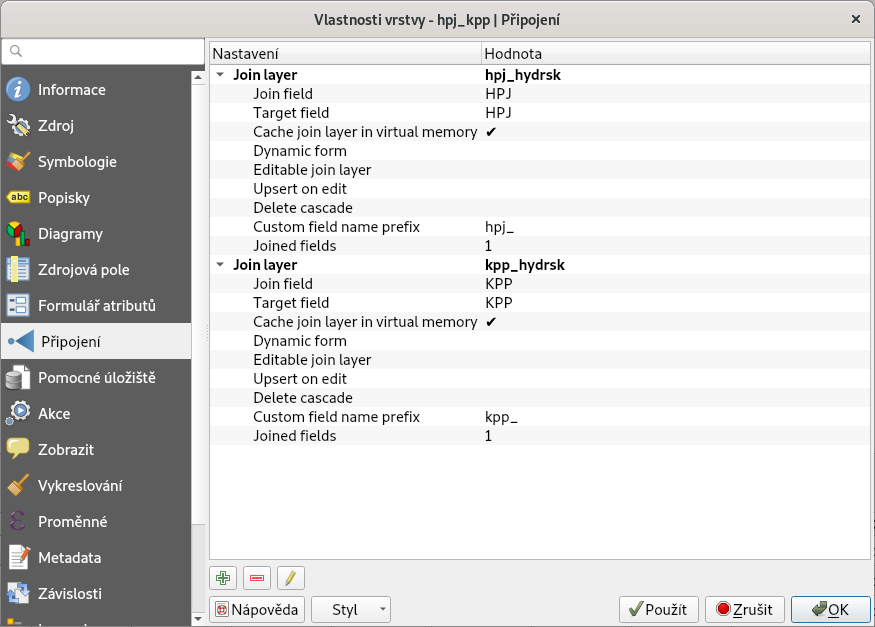
Task: Switch to the Formulář atributů tab
Action: click(96, 306)
